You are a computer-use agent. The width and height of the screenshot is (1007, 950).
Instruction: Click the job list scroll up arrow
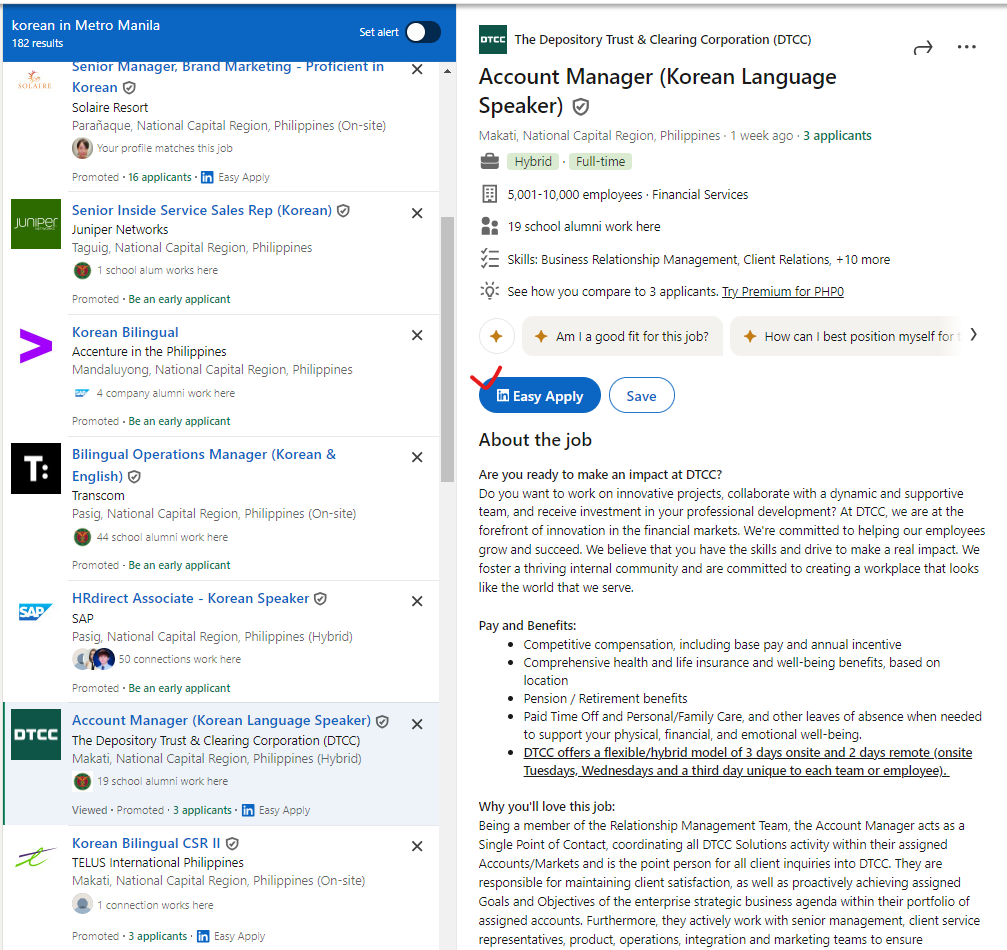coord(447,71)
